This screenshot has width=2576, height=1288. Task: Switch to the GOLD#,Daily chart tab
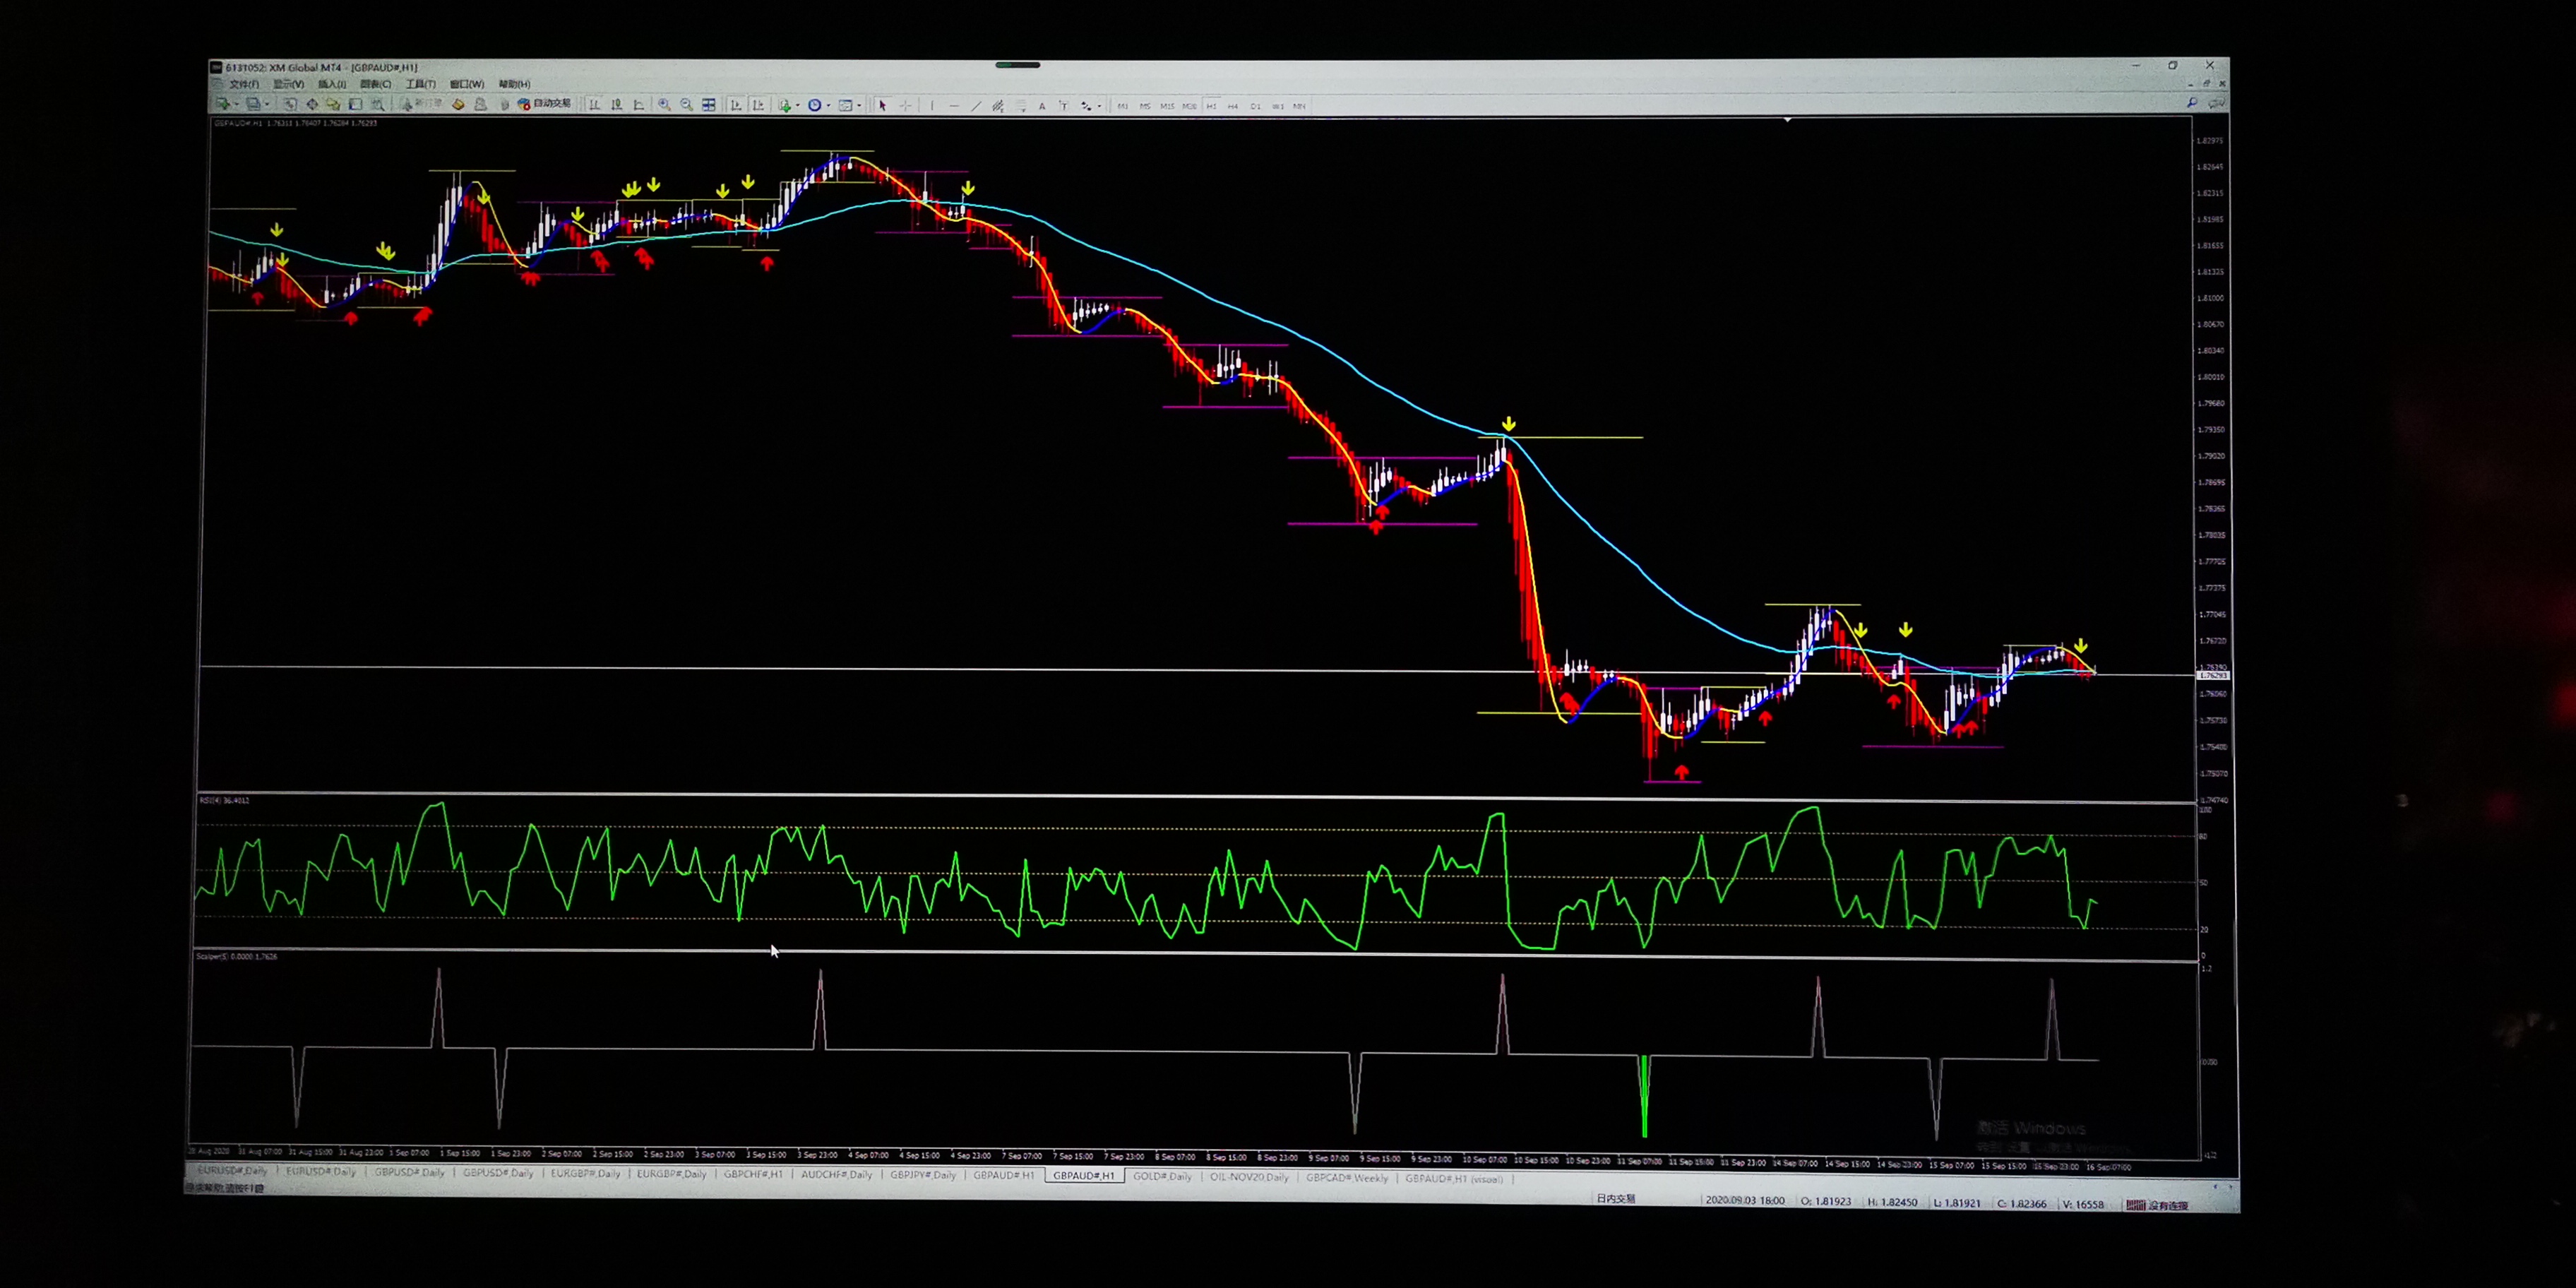click(1162, 1176)
